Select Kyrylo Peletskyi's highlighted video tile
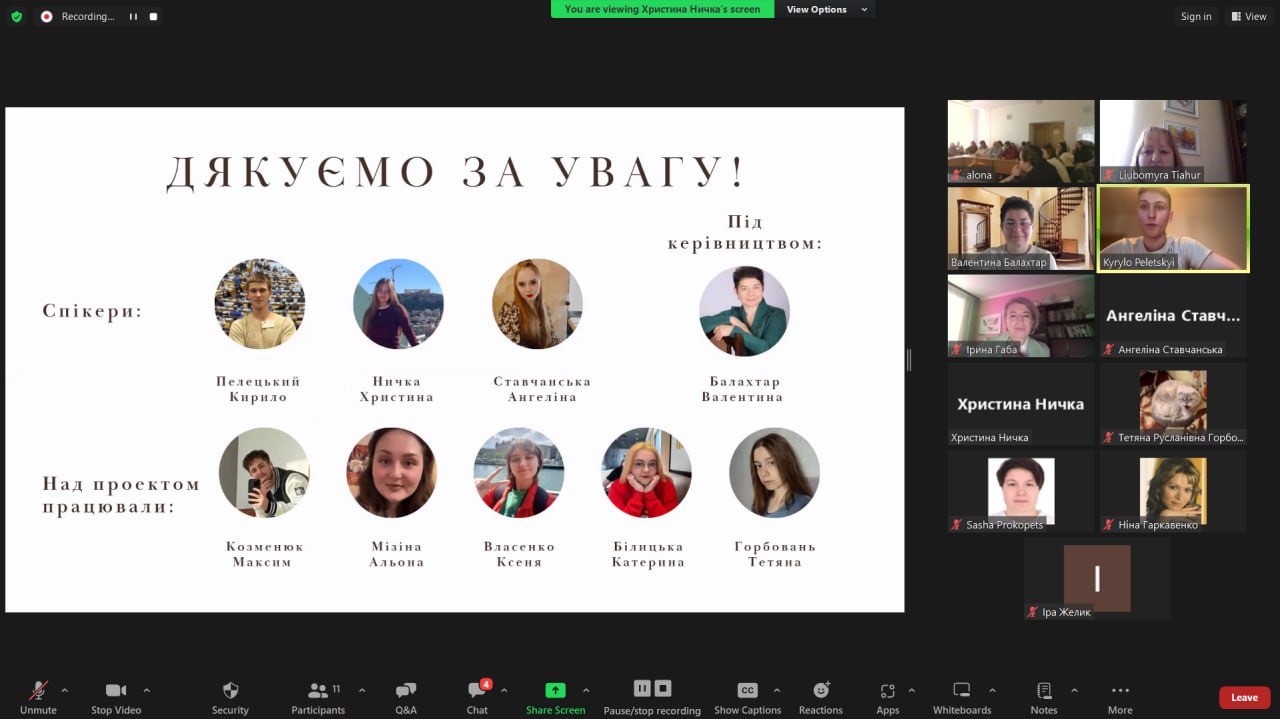This screenshot has height=719, width=1280. 1173,228
